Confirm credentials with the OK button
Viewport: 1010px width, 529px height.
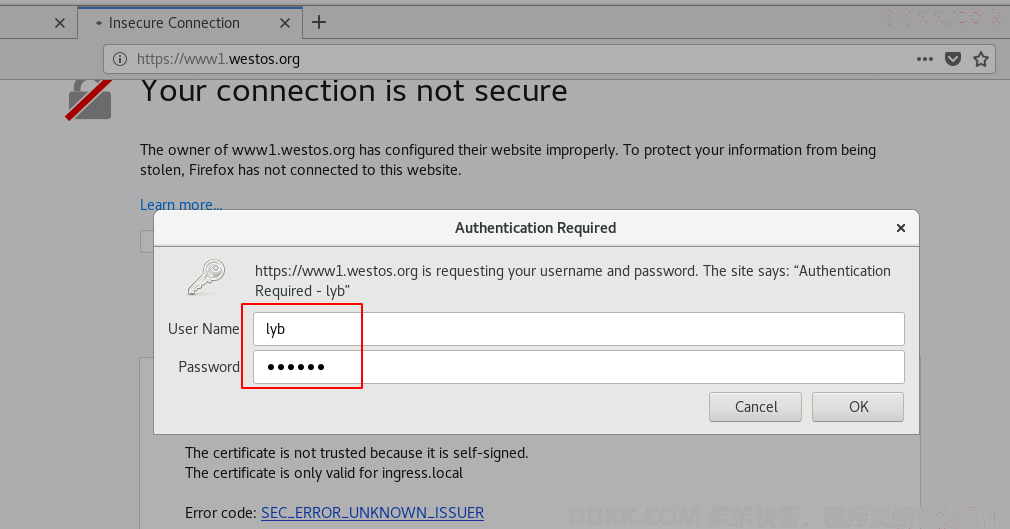click(x=858, y=407)
